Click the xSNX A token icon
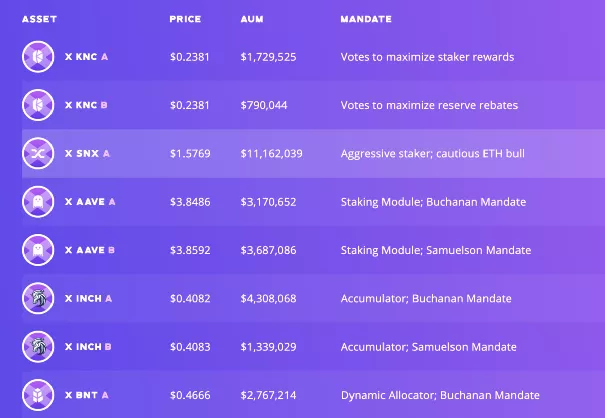 coord(38,153)
